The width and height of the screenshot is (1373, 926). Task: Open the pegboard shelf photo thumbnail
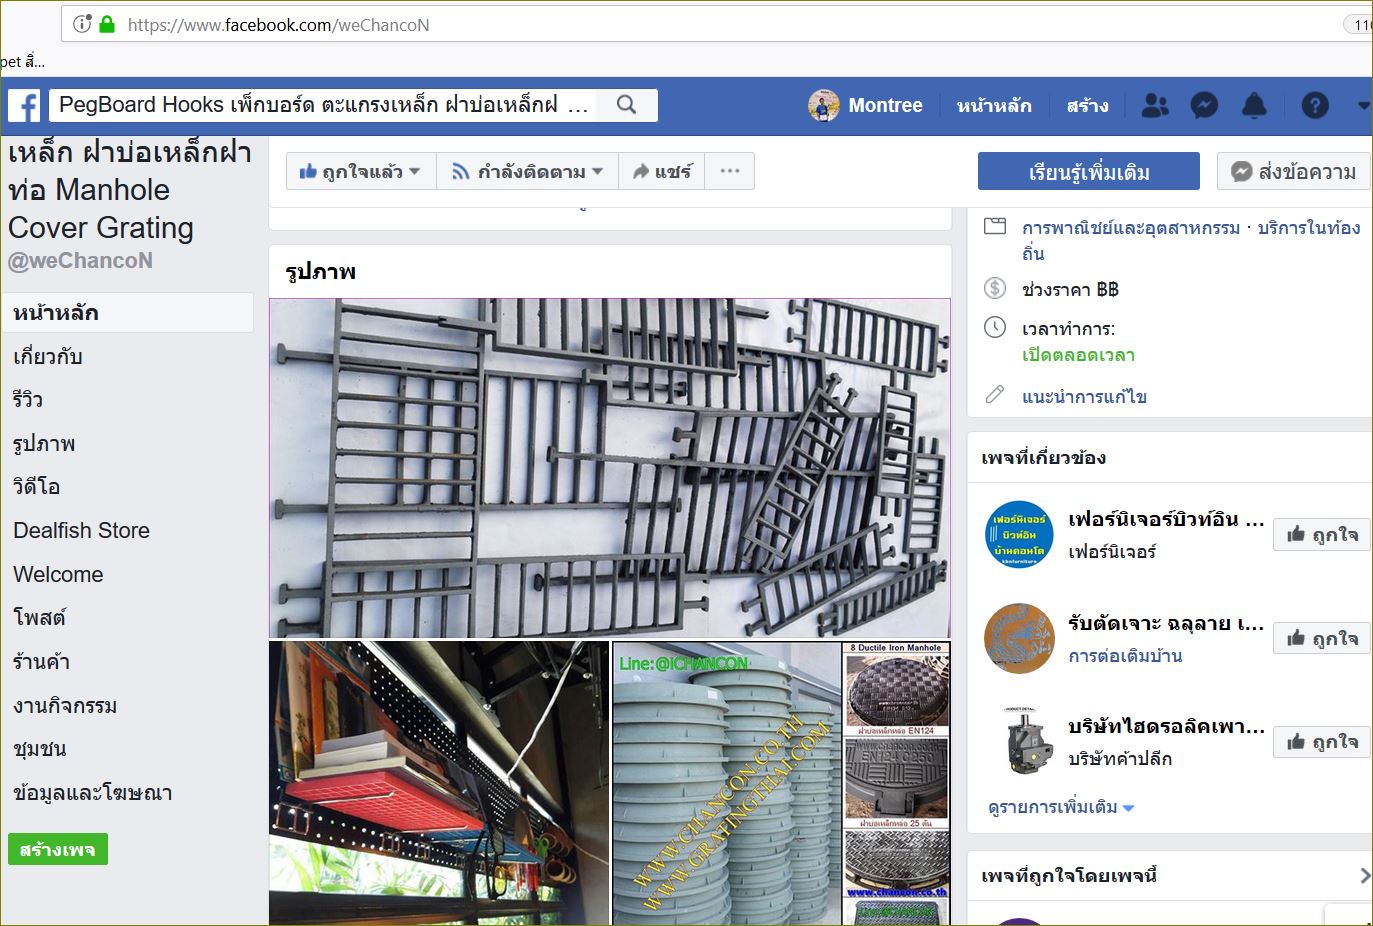pyautogui.click(x=439, y=784)
